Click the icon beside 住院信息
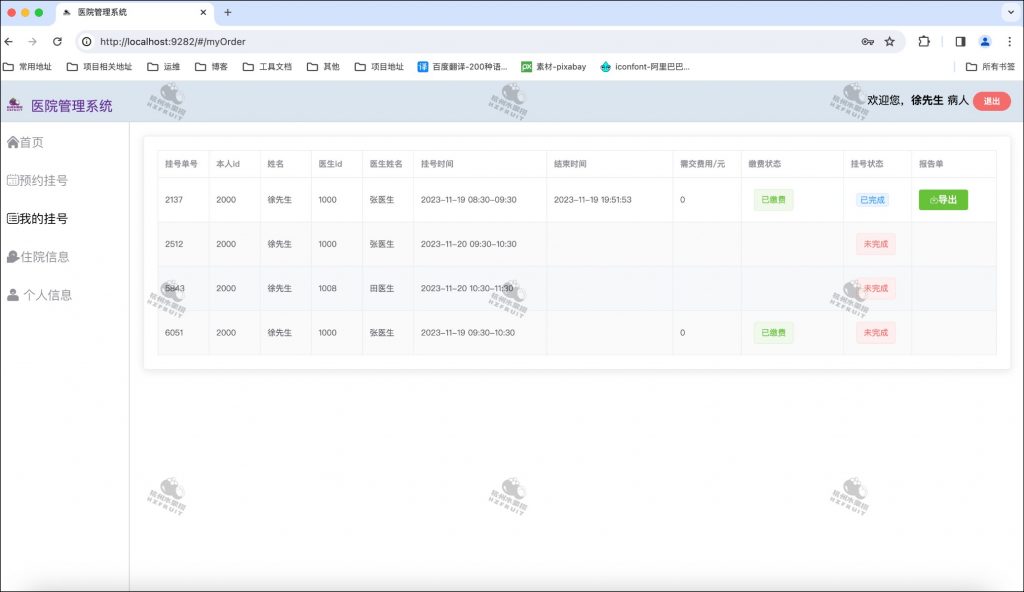1024x592 pixels. (13, 257)
